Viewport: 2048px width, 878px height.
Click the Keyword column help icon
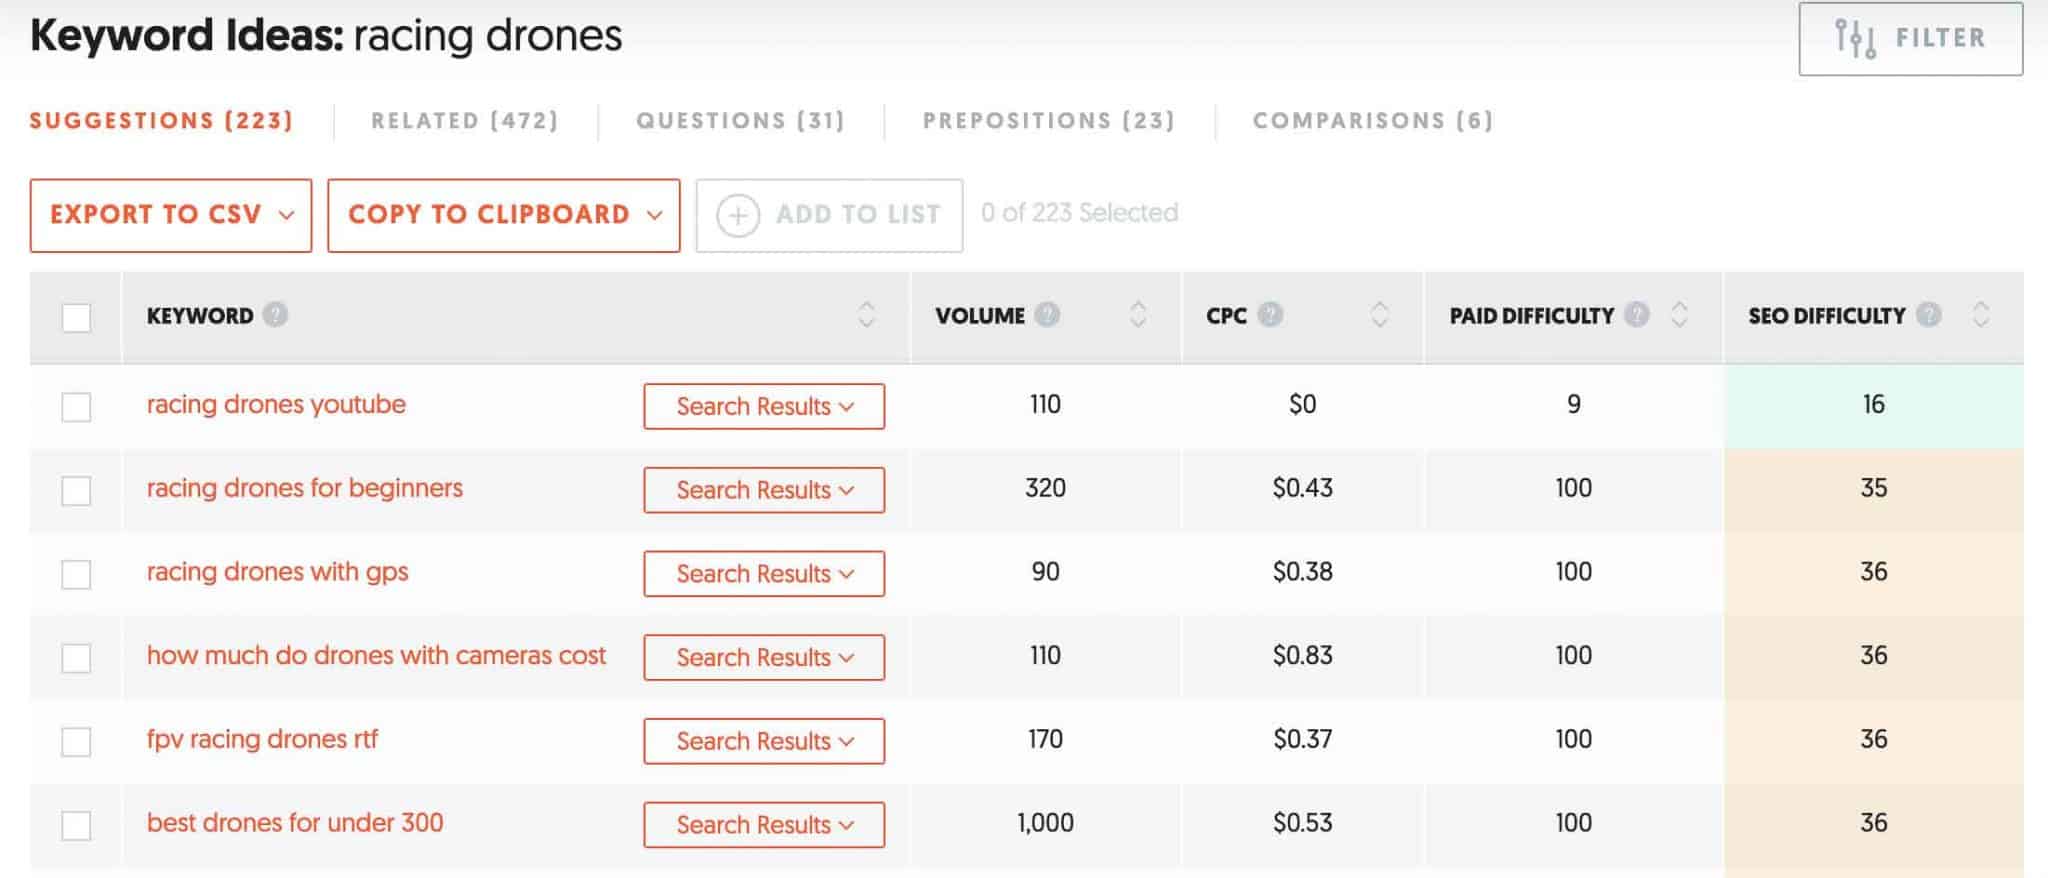275,315
